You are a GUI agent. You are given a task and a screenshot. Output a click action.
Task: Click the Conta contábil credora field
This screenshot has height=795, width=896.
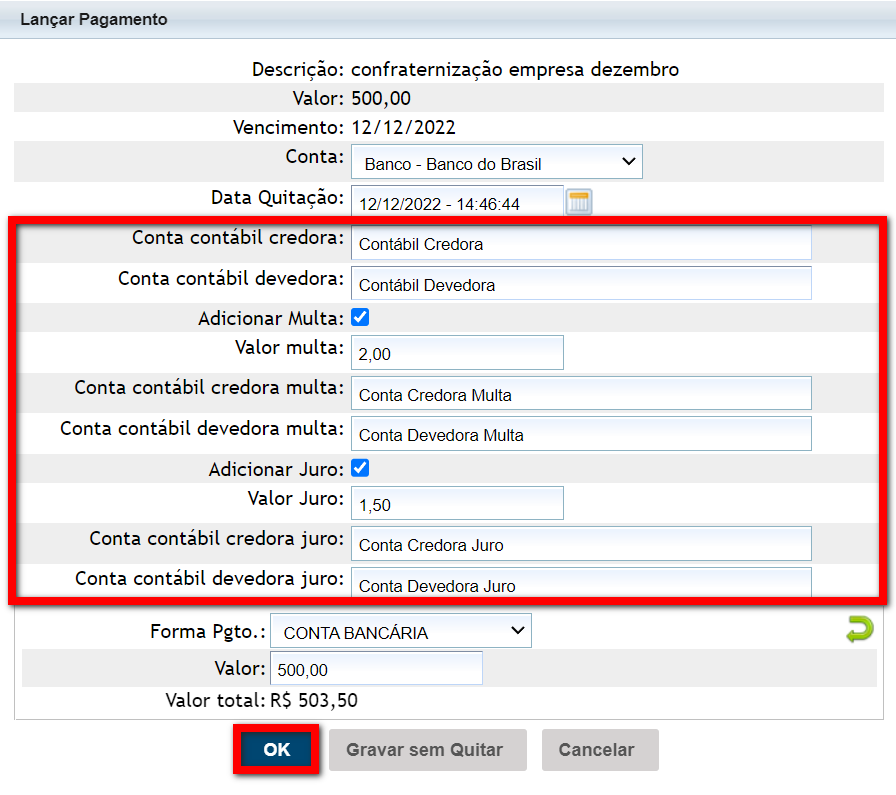point(581,243)
